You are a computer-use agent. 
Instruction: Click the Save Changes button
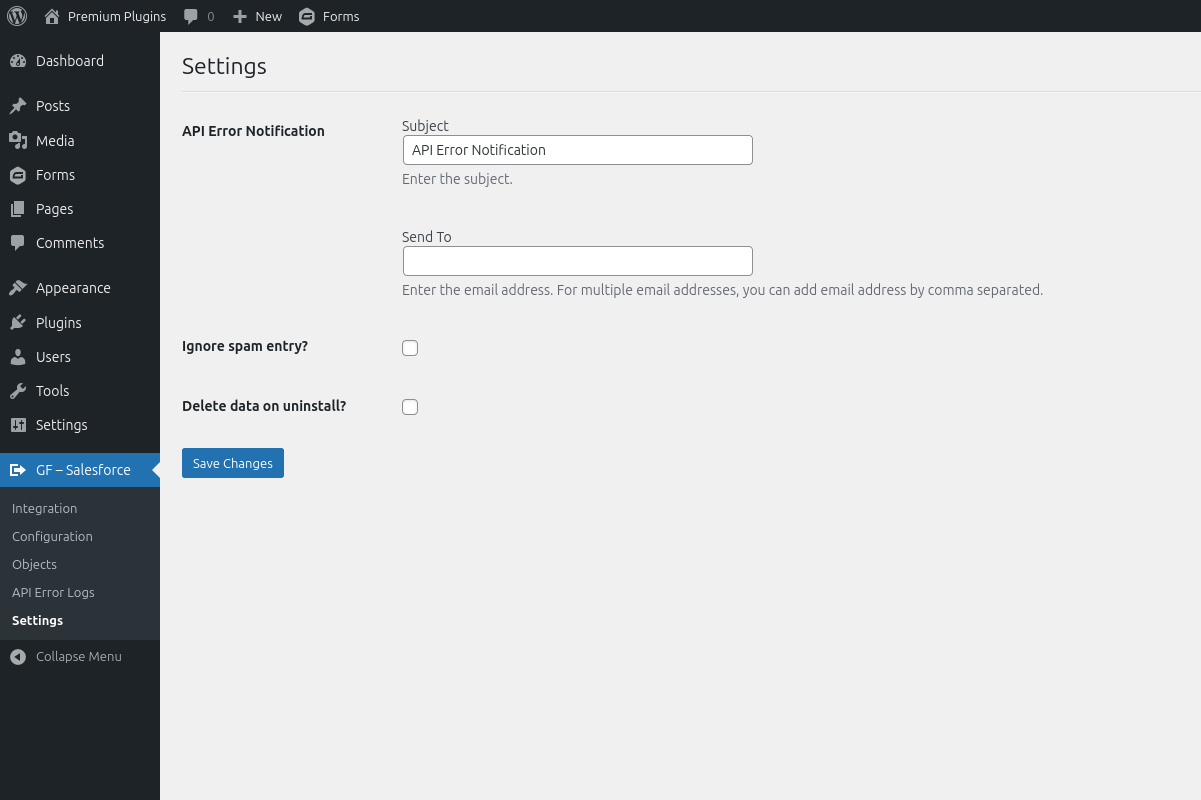click(x=232, y=463)
